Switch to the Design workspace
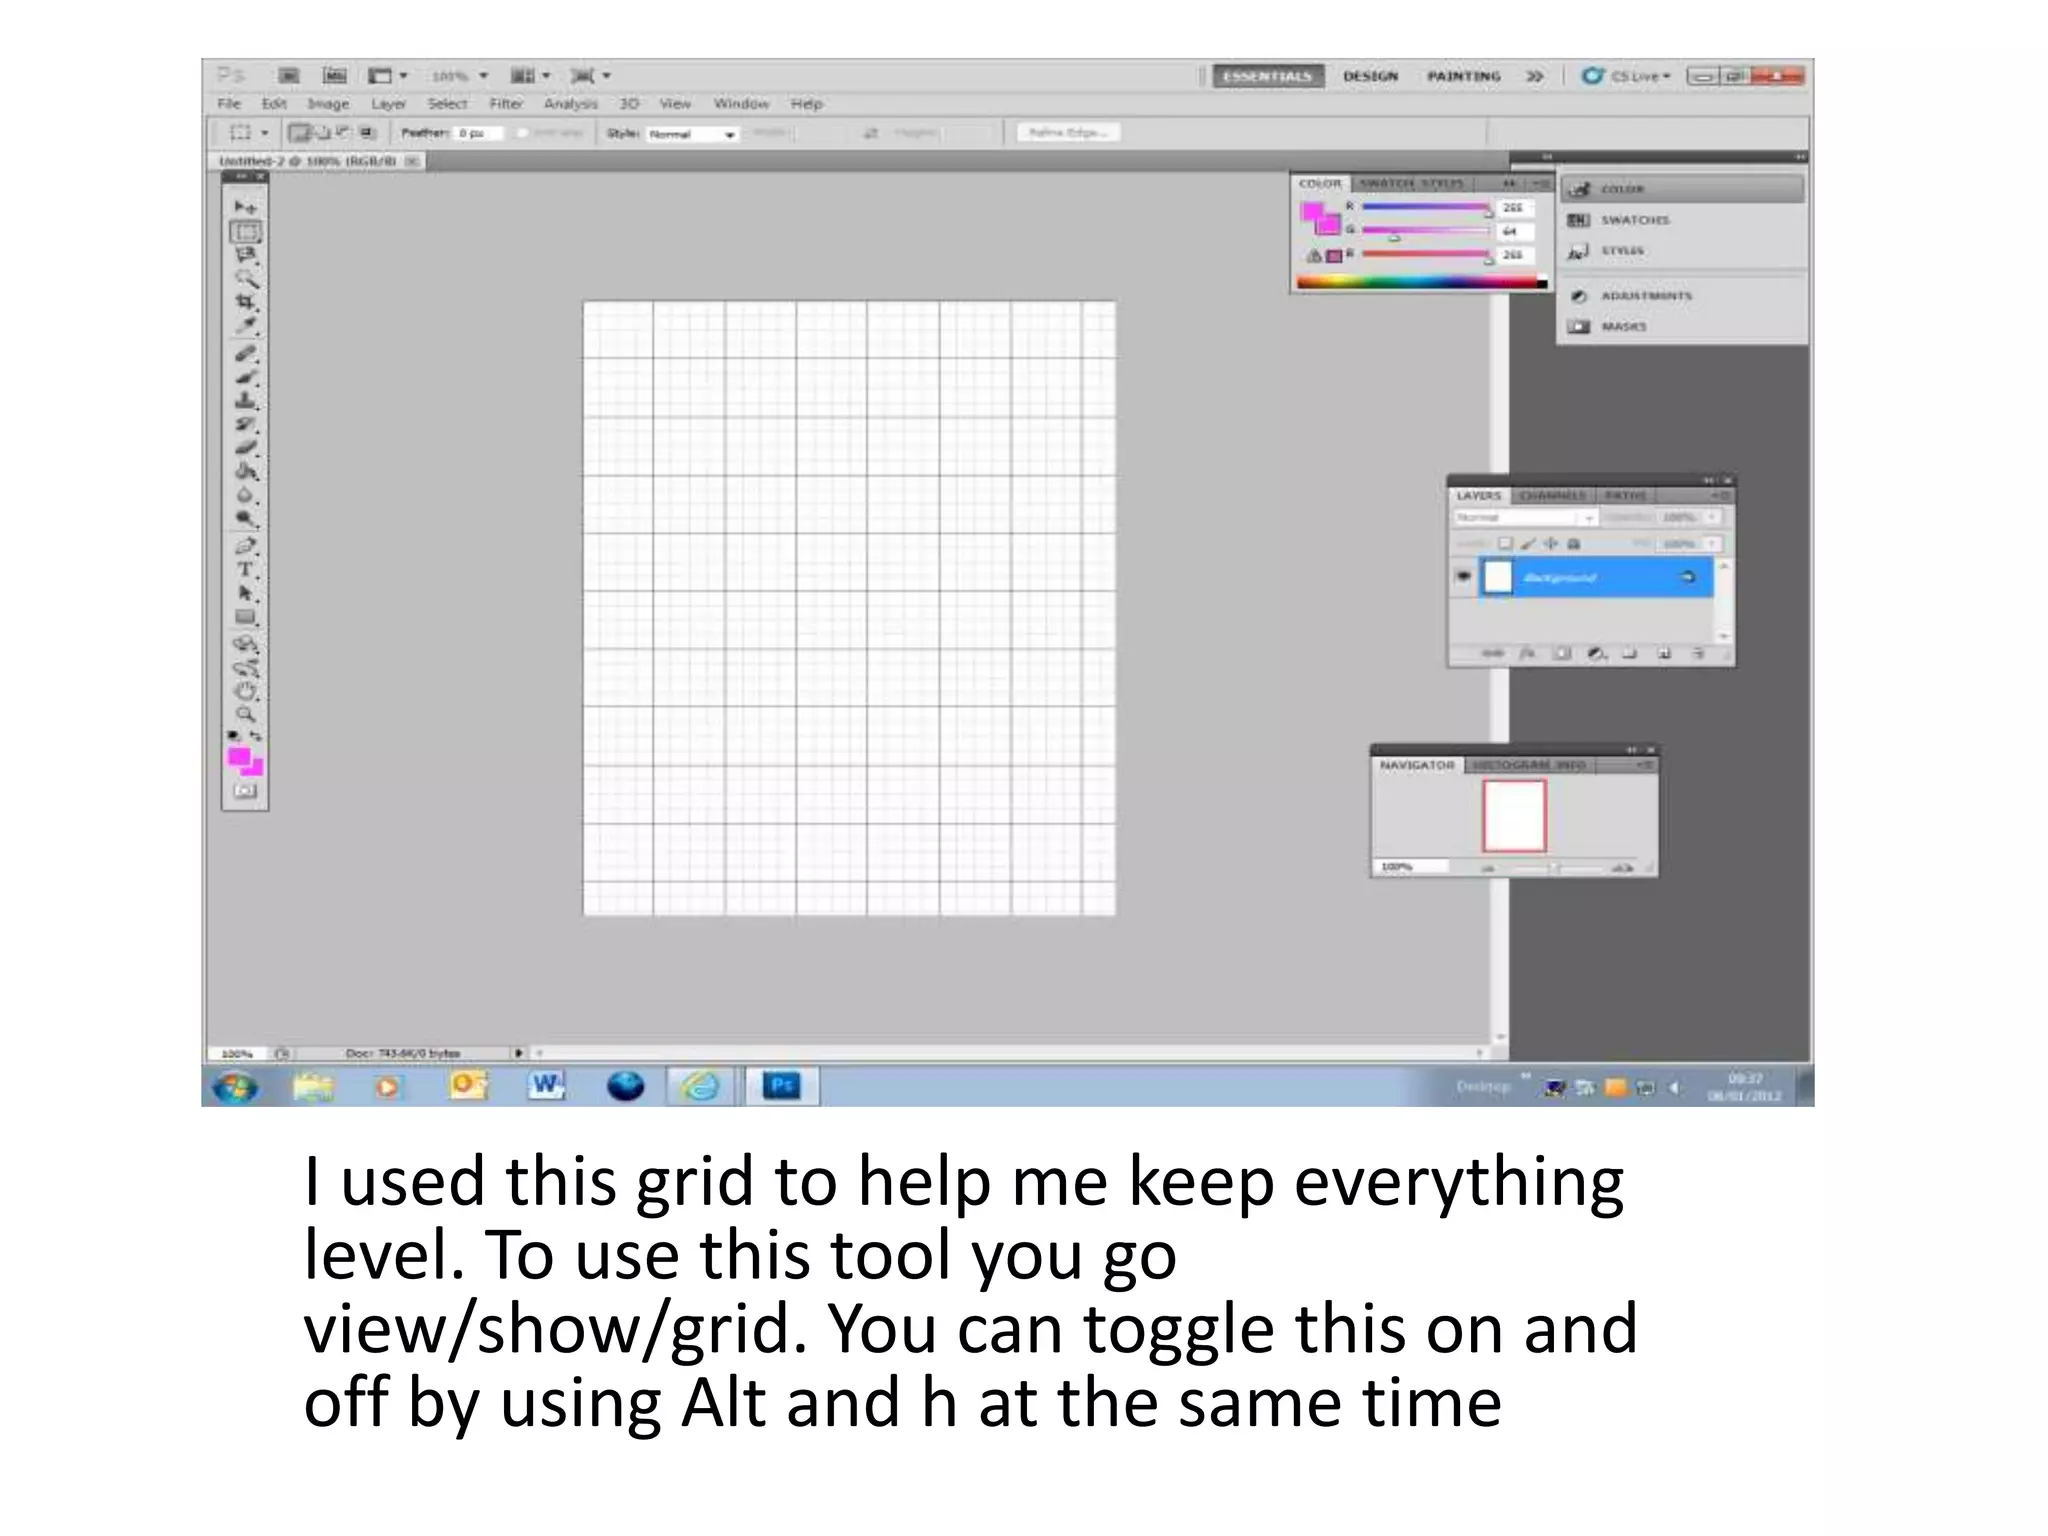Image resolution: width=2048 pixels, height=1536 pixels. click(x=1370, y=76)
